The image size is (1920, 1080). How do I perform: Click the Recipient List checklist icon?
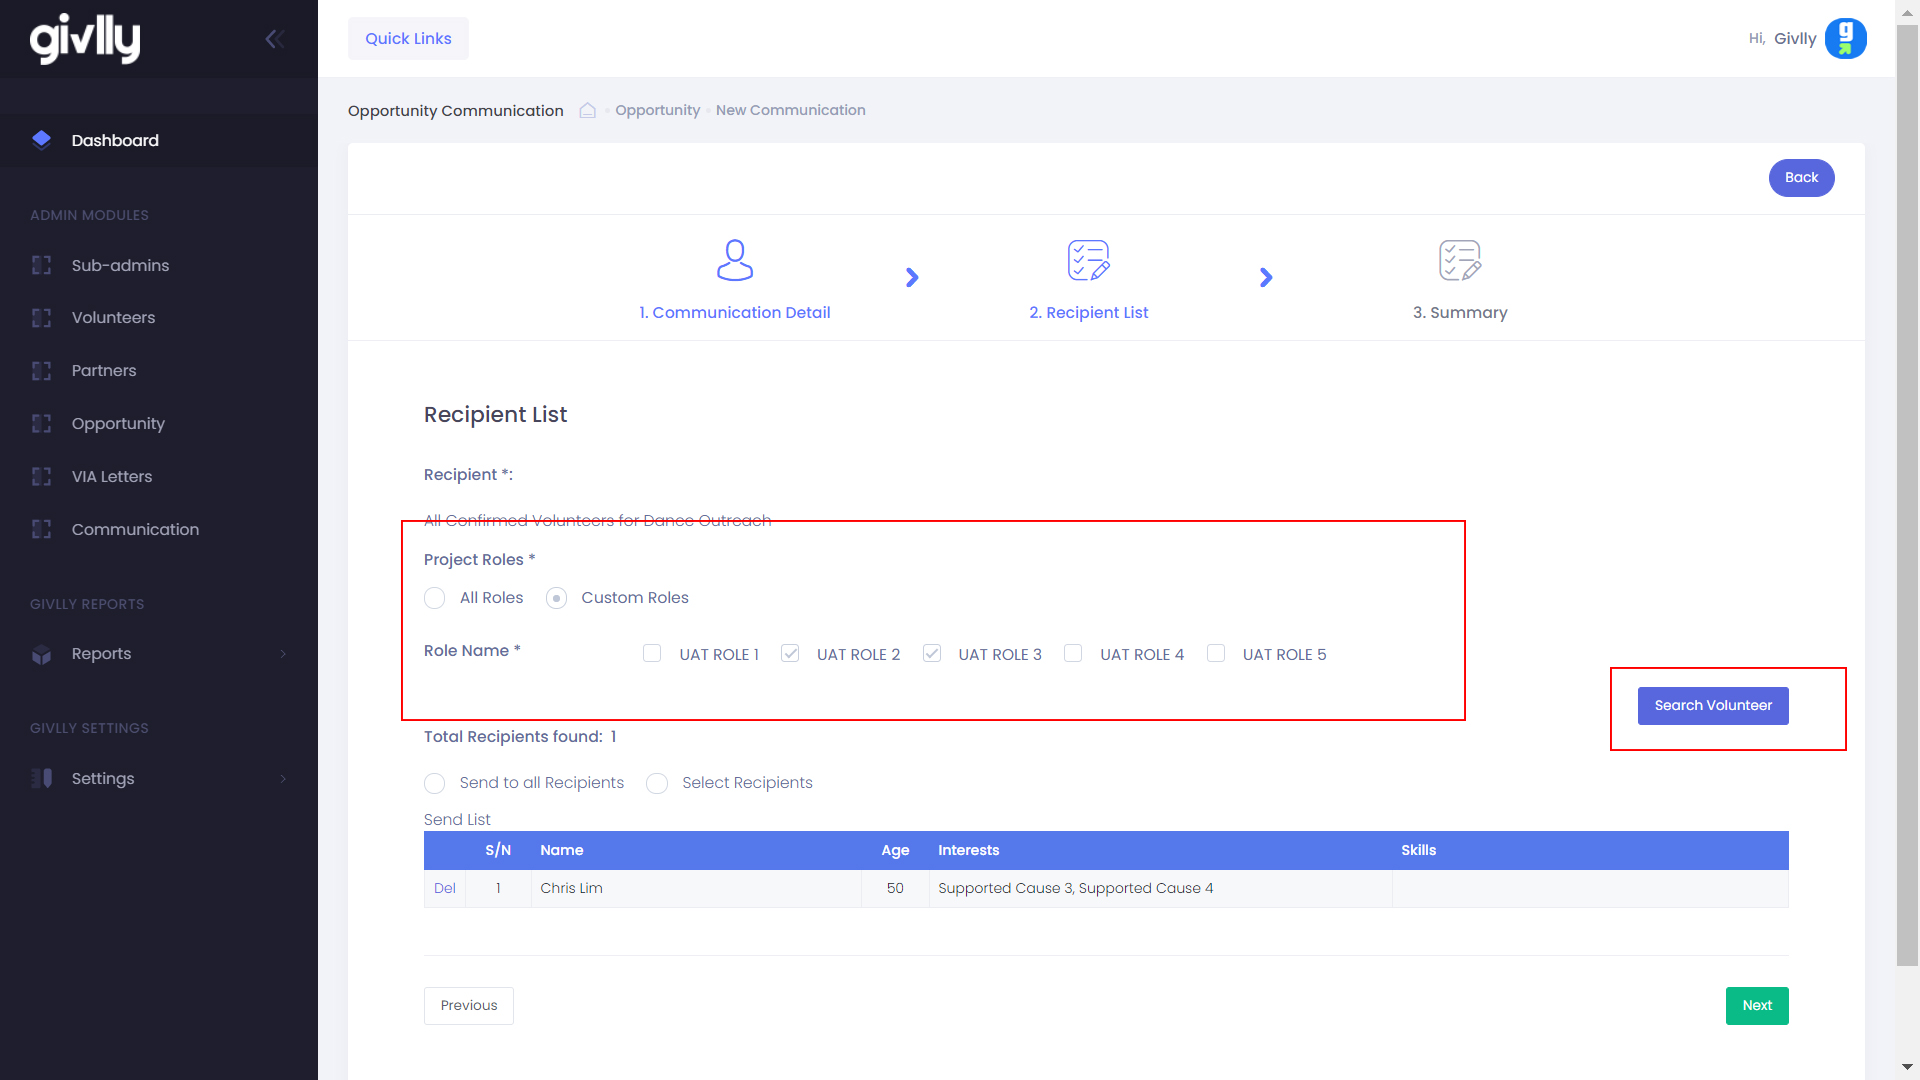[1088, 260]
